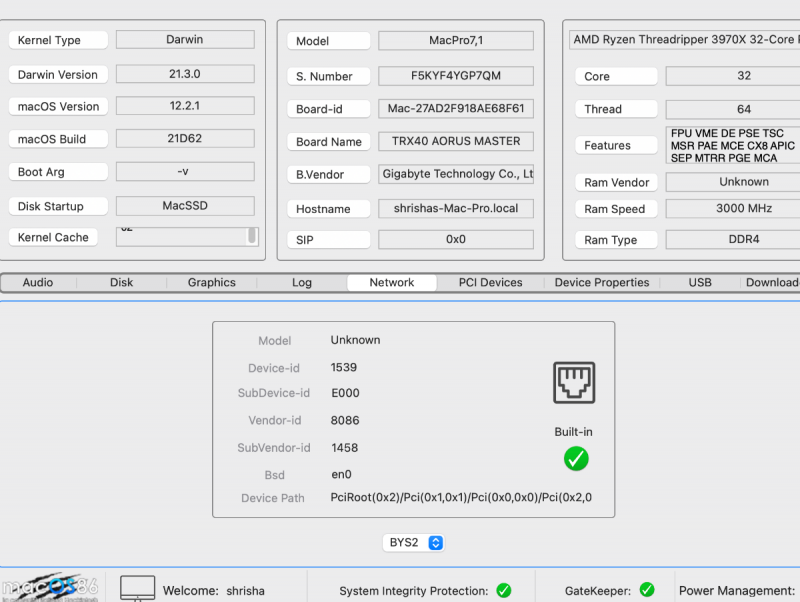Click the MacSSD startup disk field
The width and height of the screenshot is (800, 602).
coord(185,206)
